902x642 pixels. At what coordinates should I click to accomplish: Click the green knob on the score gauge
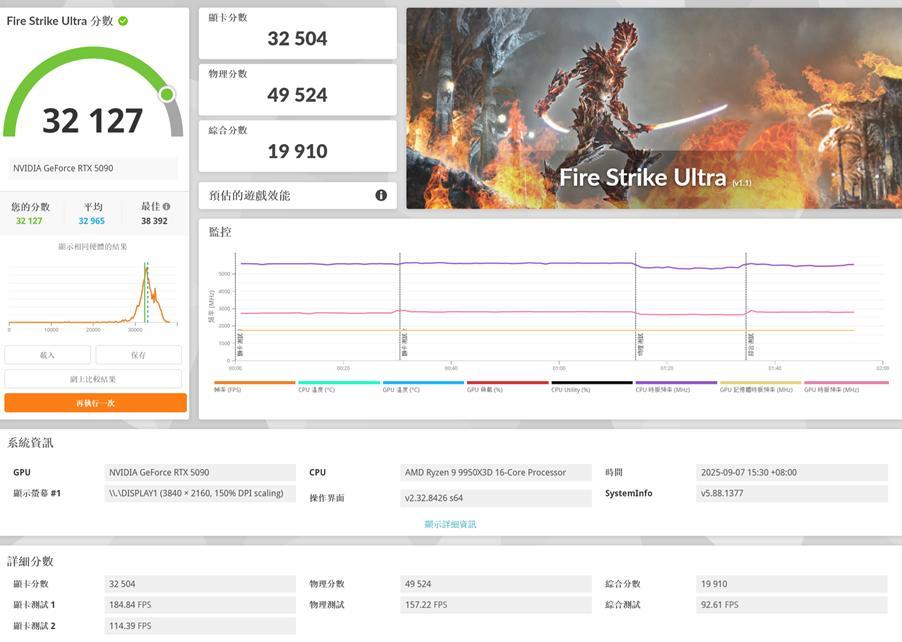click(x=166, y=94)
